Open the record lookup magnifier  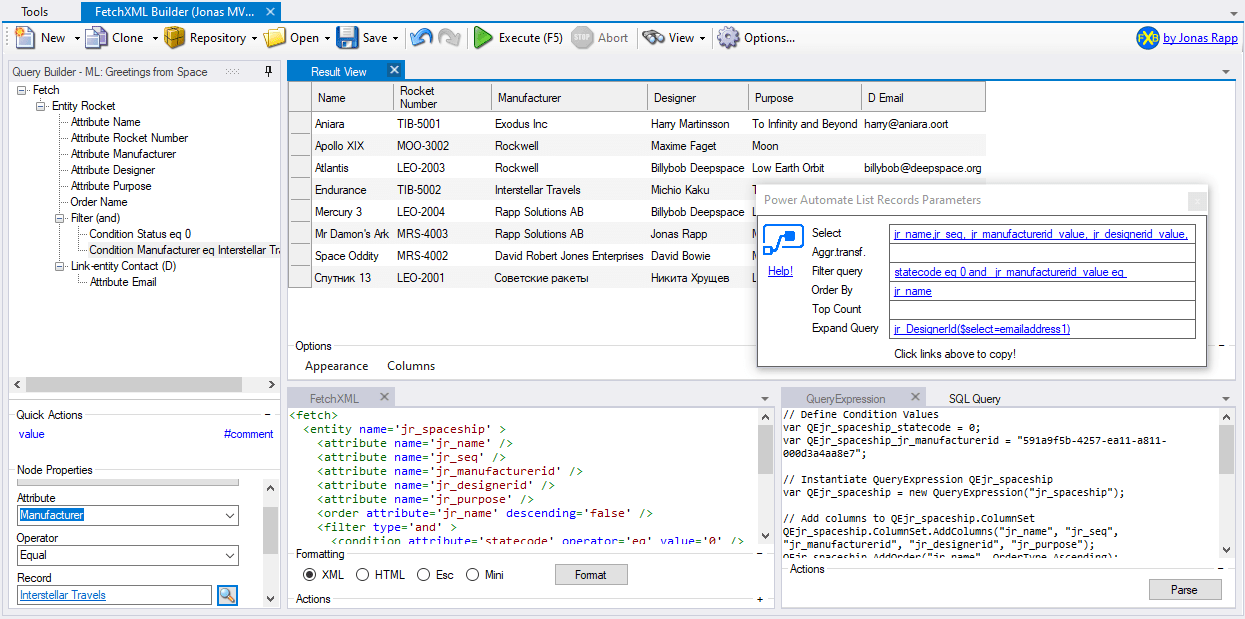coord(227,594)
